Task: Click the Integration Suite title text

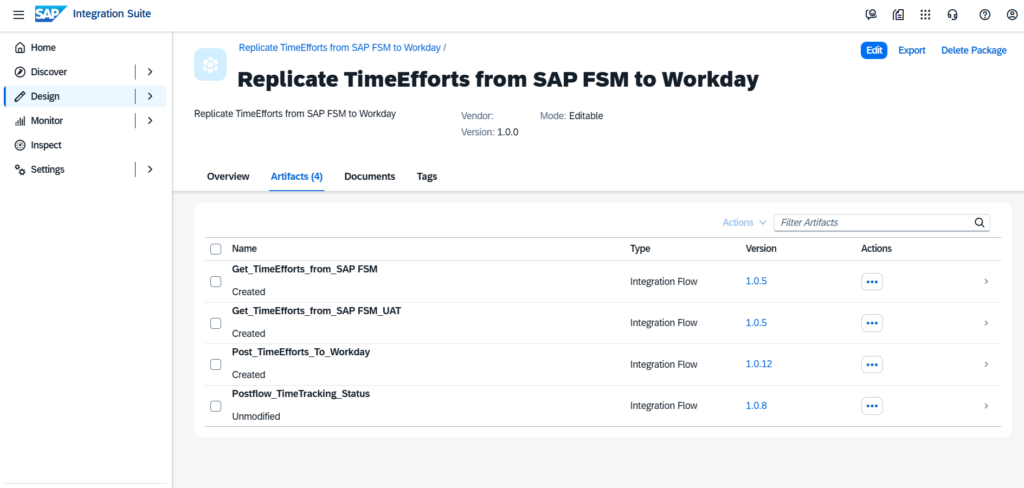Action: coord(112,14)
